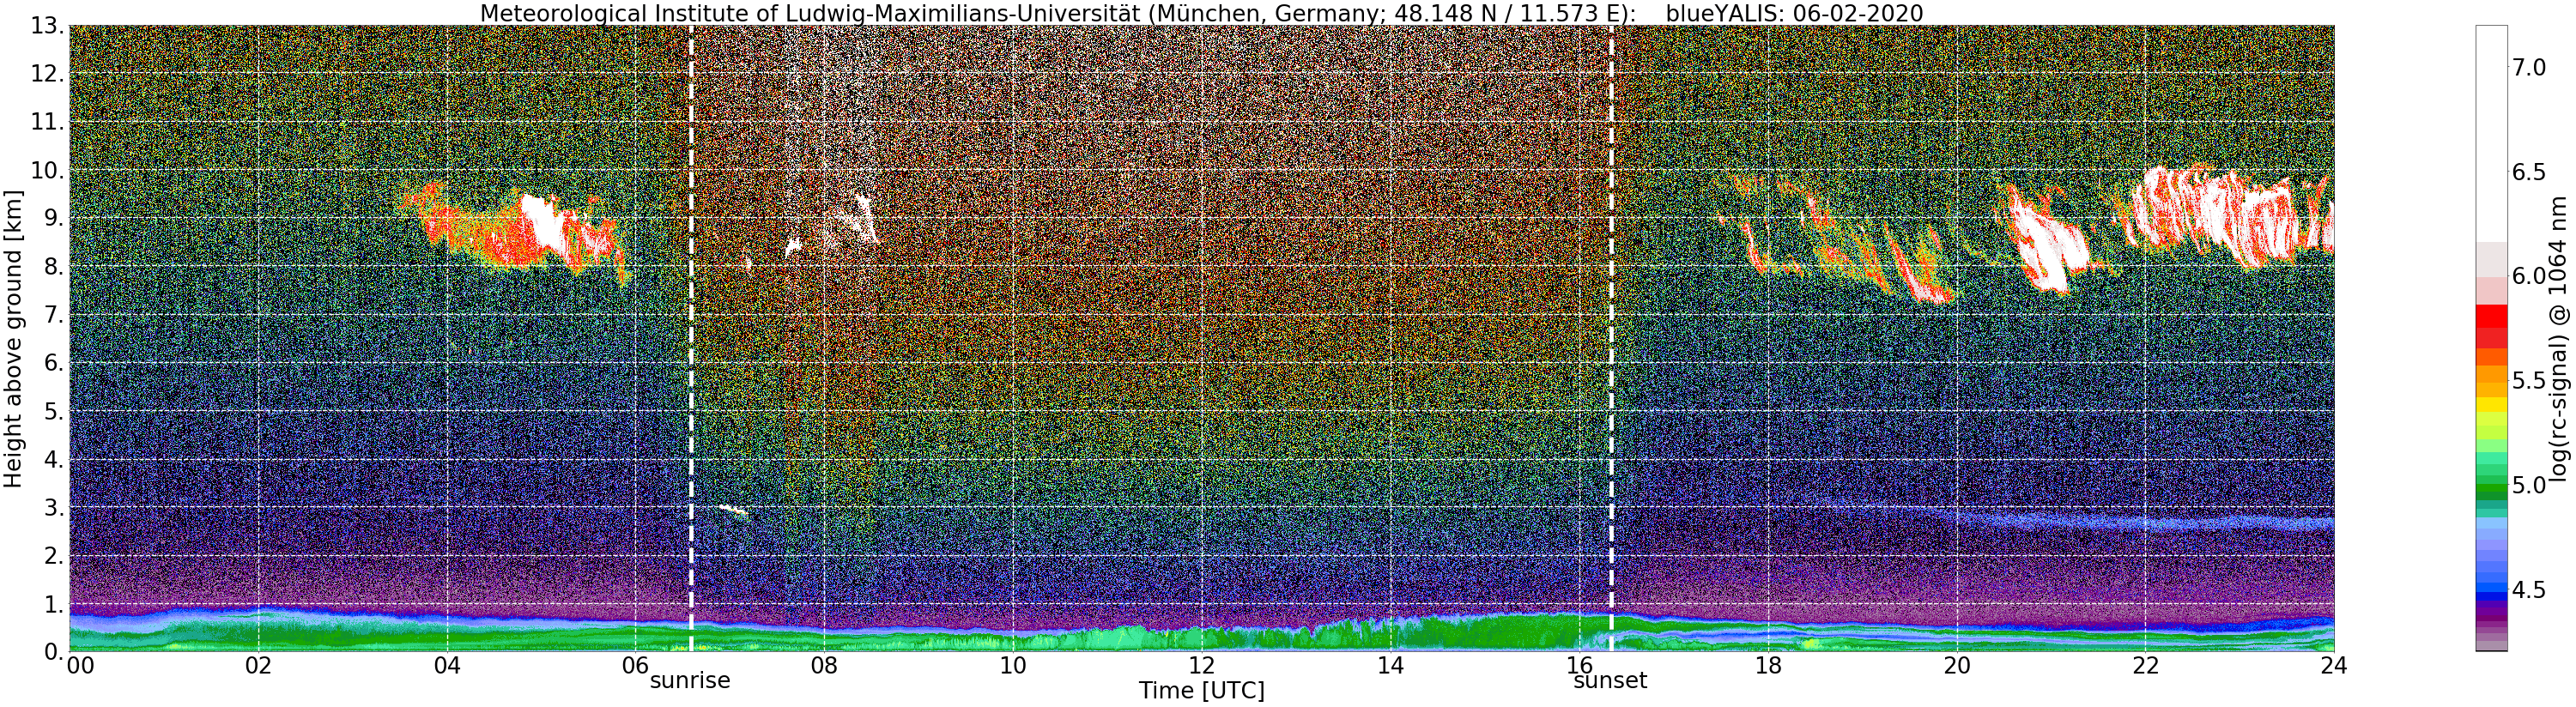Viewport: 2576px width, 707px height.
Task: Click the x-axis tick label 02
Action: [258, 665]
